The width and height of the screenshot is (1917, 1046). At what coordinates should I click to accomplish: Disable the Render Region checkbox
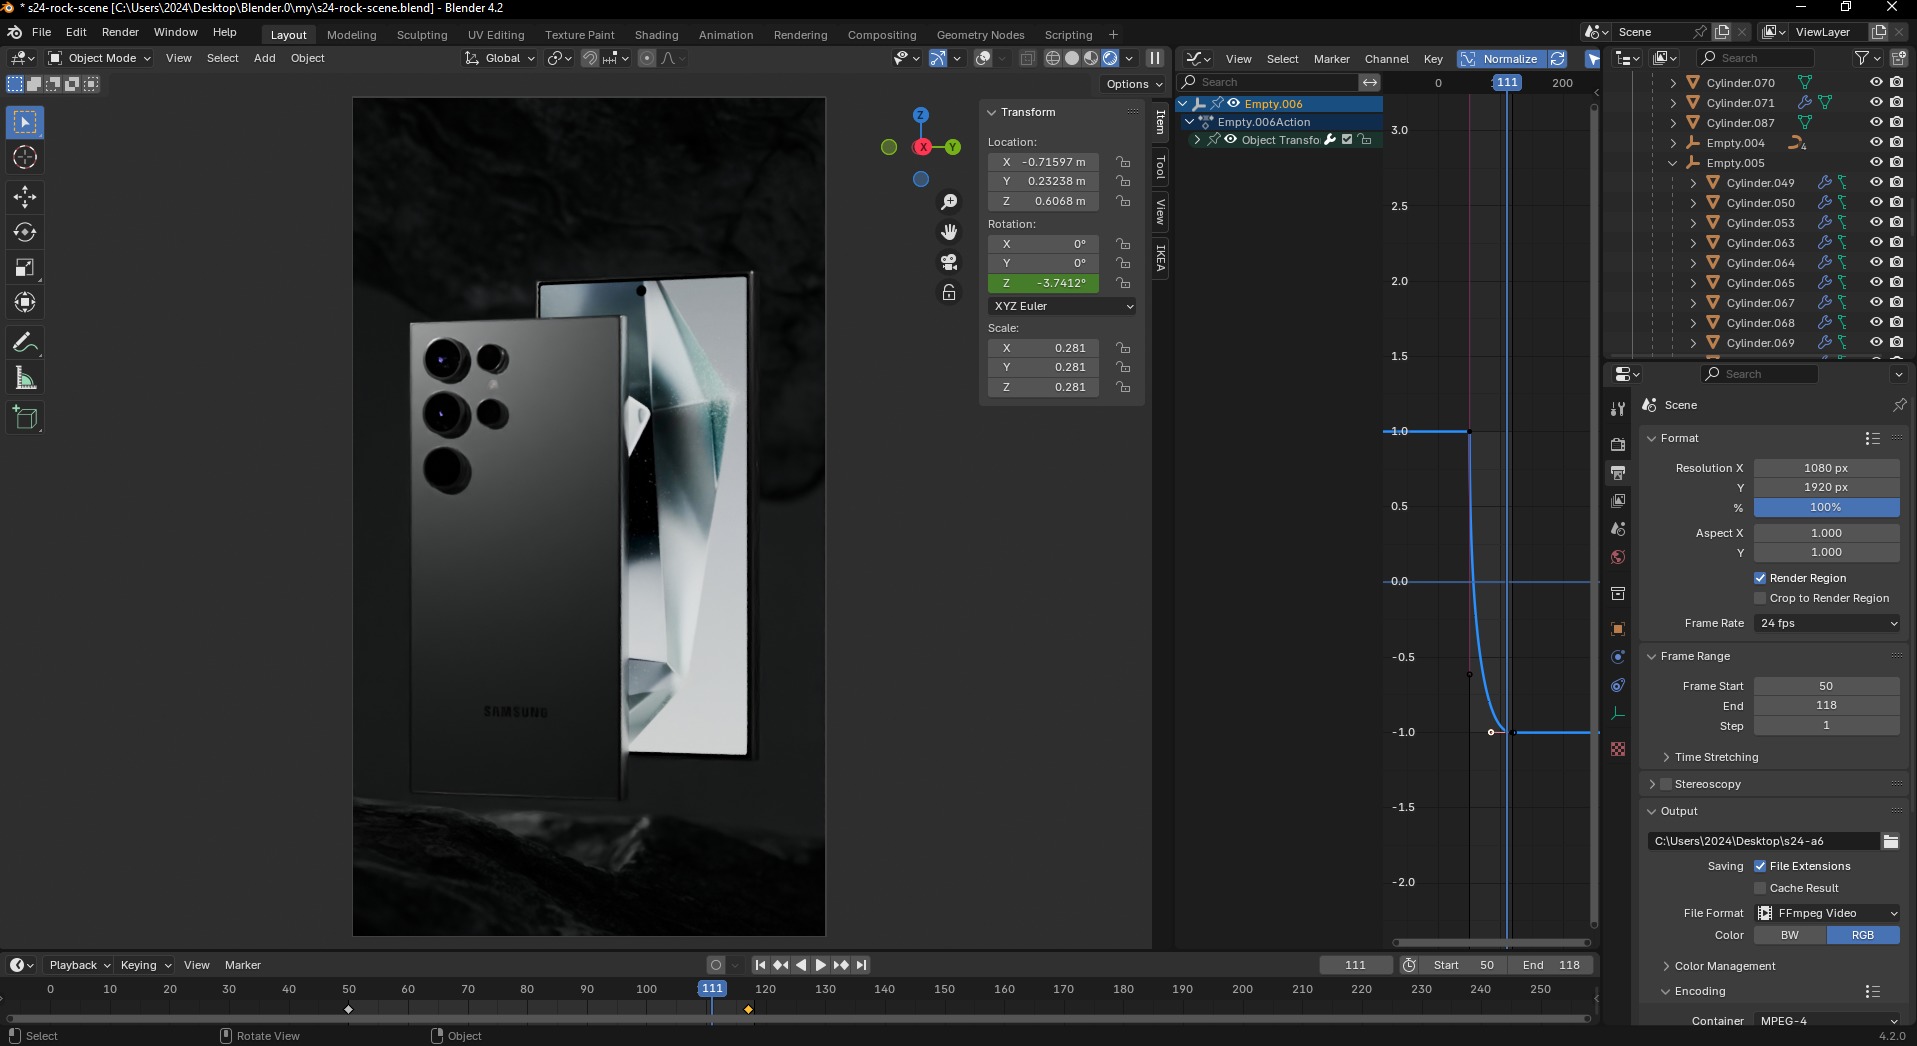coord(1760,578)
